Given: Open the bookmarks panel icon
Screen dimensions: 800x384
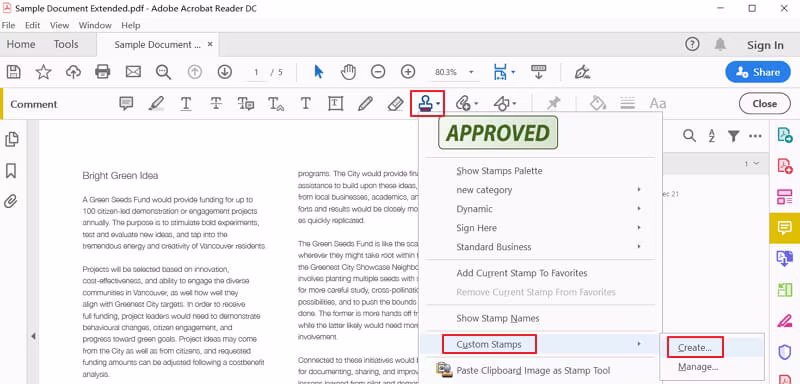Looking at the screenshot, I should [x=11, y=171].
